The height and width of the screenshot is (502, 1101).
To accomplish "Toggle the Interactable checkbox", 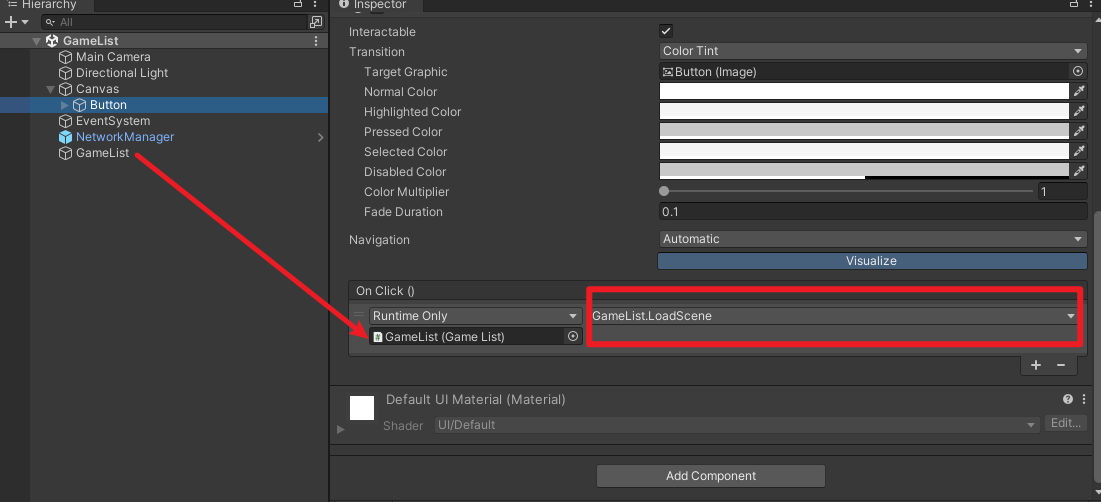I will [x=666, y=31].
